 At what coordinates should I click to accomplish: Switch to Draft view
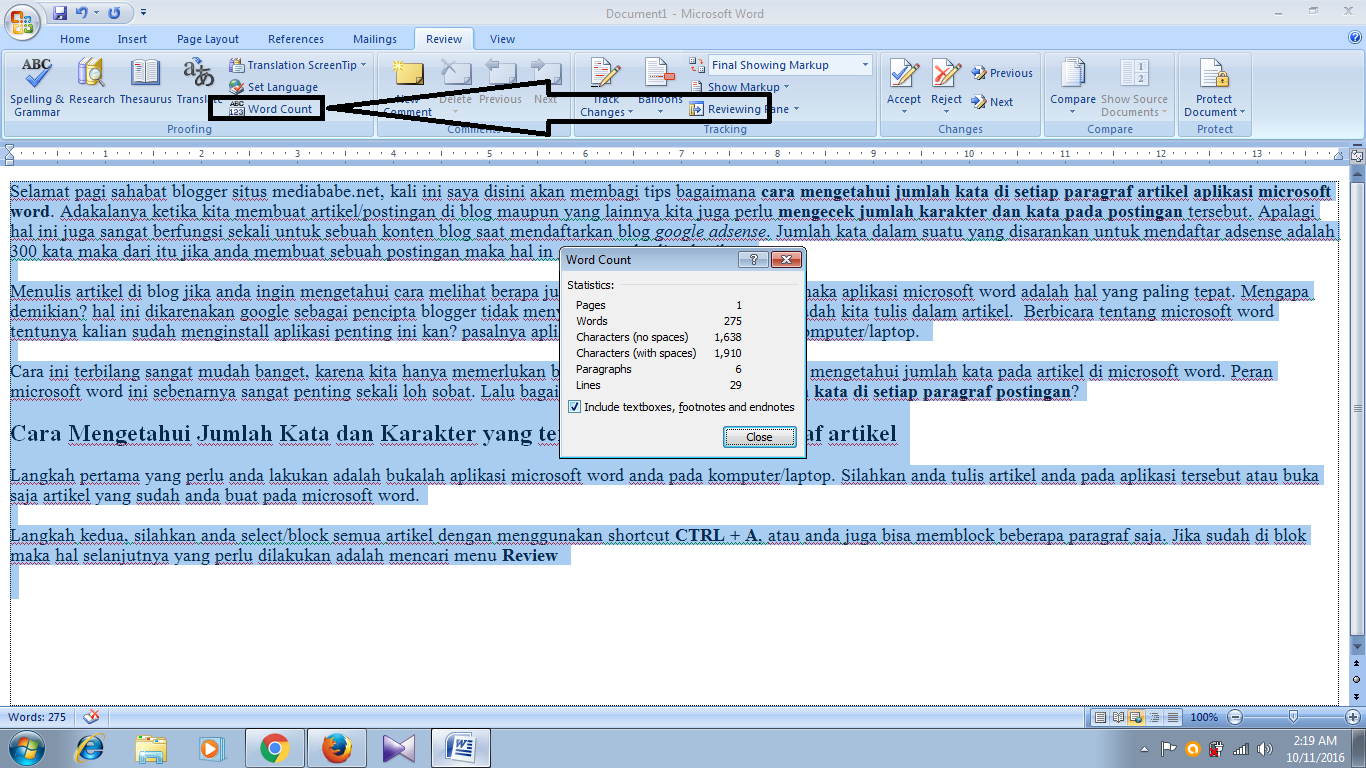[x=1173, y=717]
